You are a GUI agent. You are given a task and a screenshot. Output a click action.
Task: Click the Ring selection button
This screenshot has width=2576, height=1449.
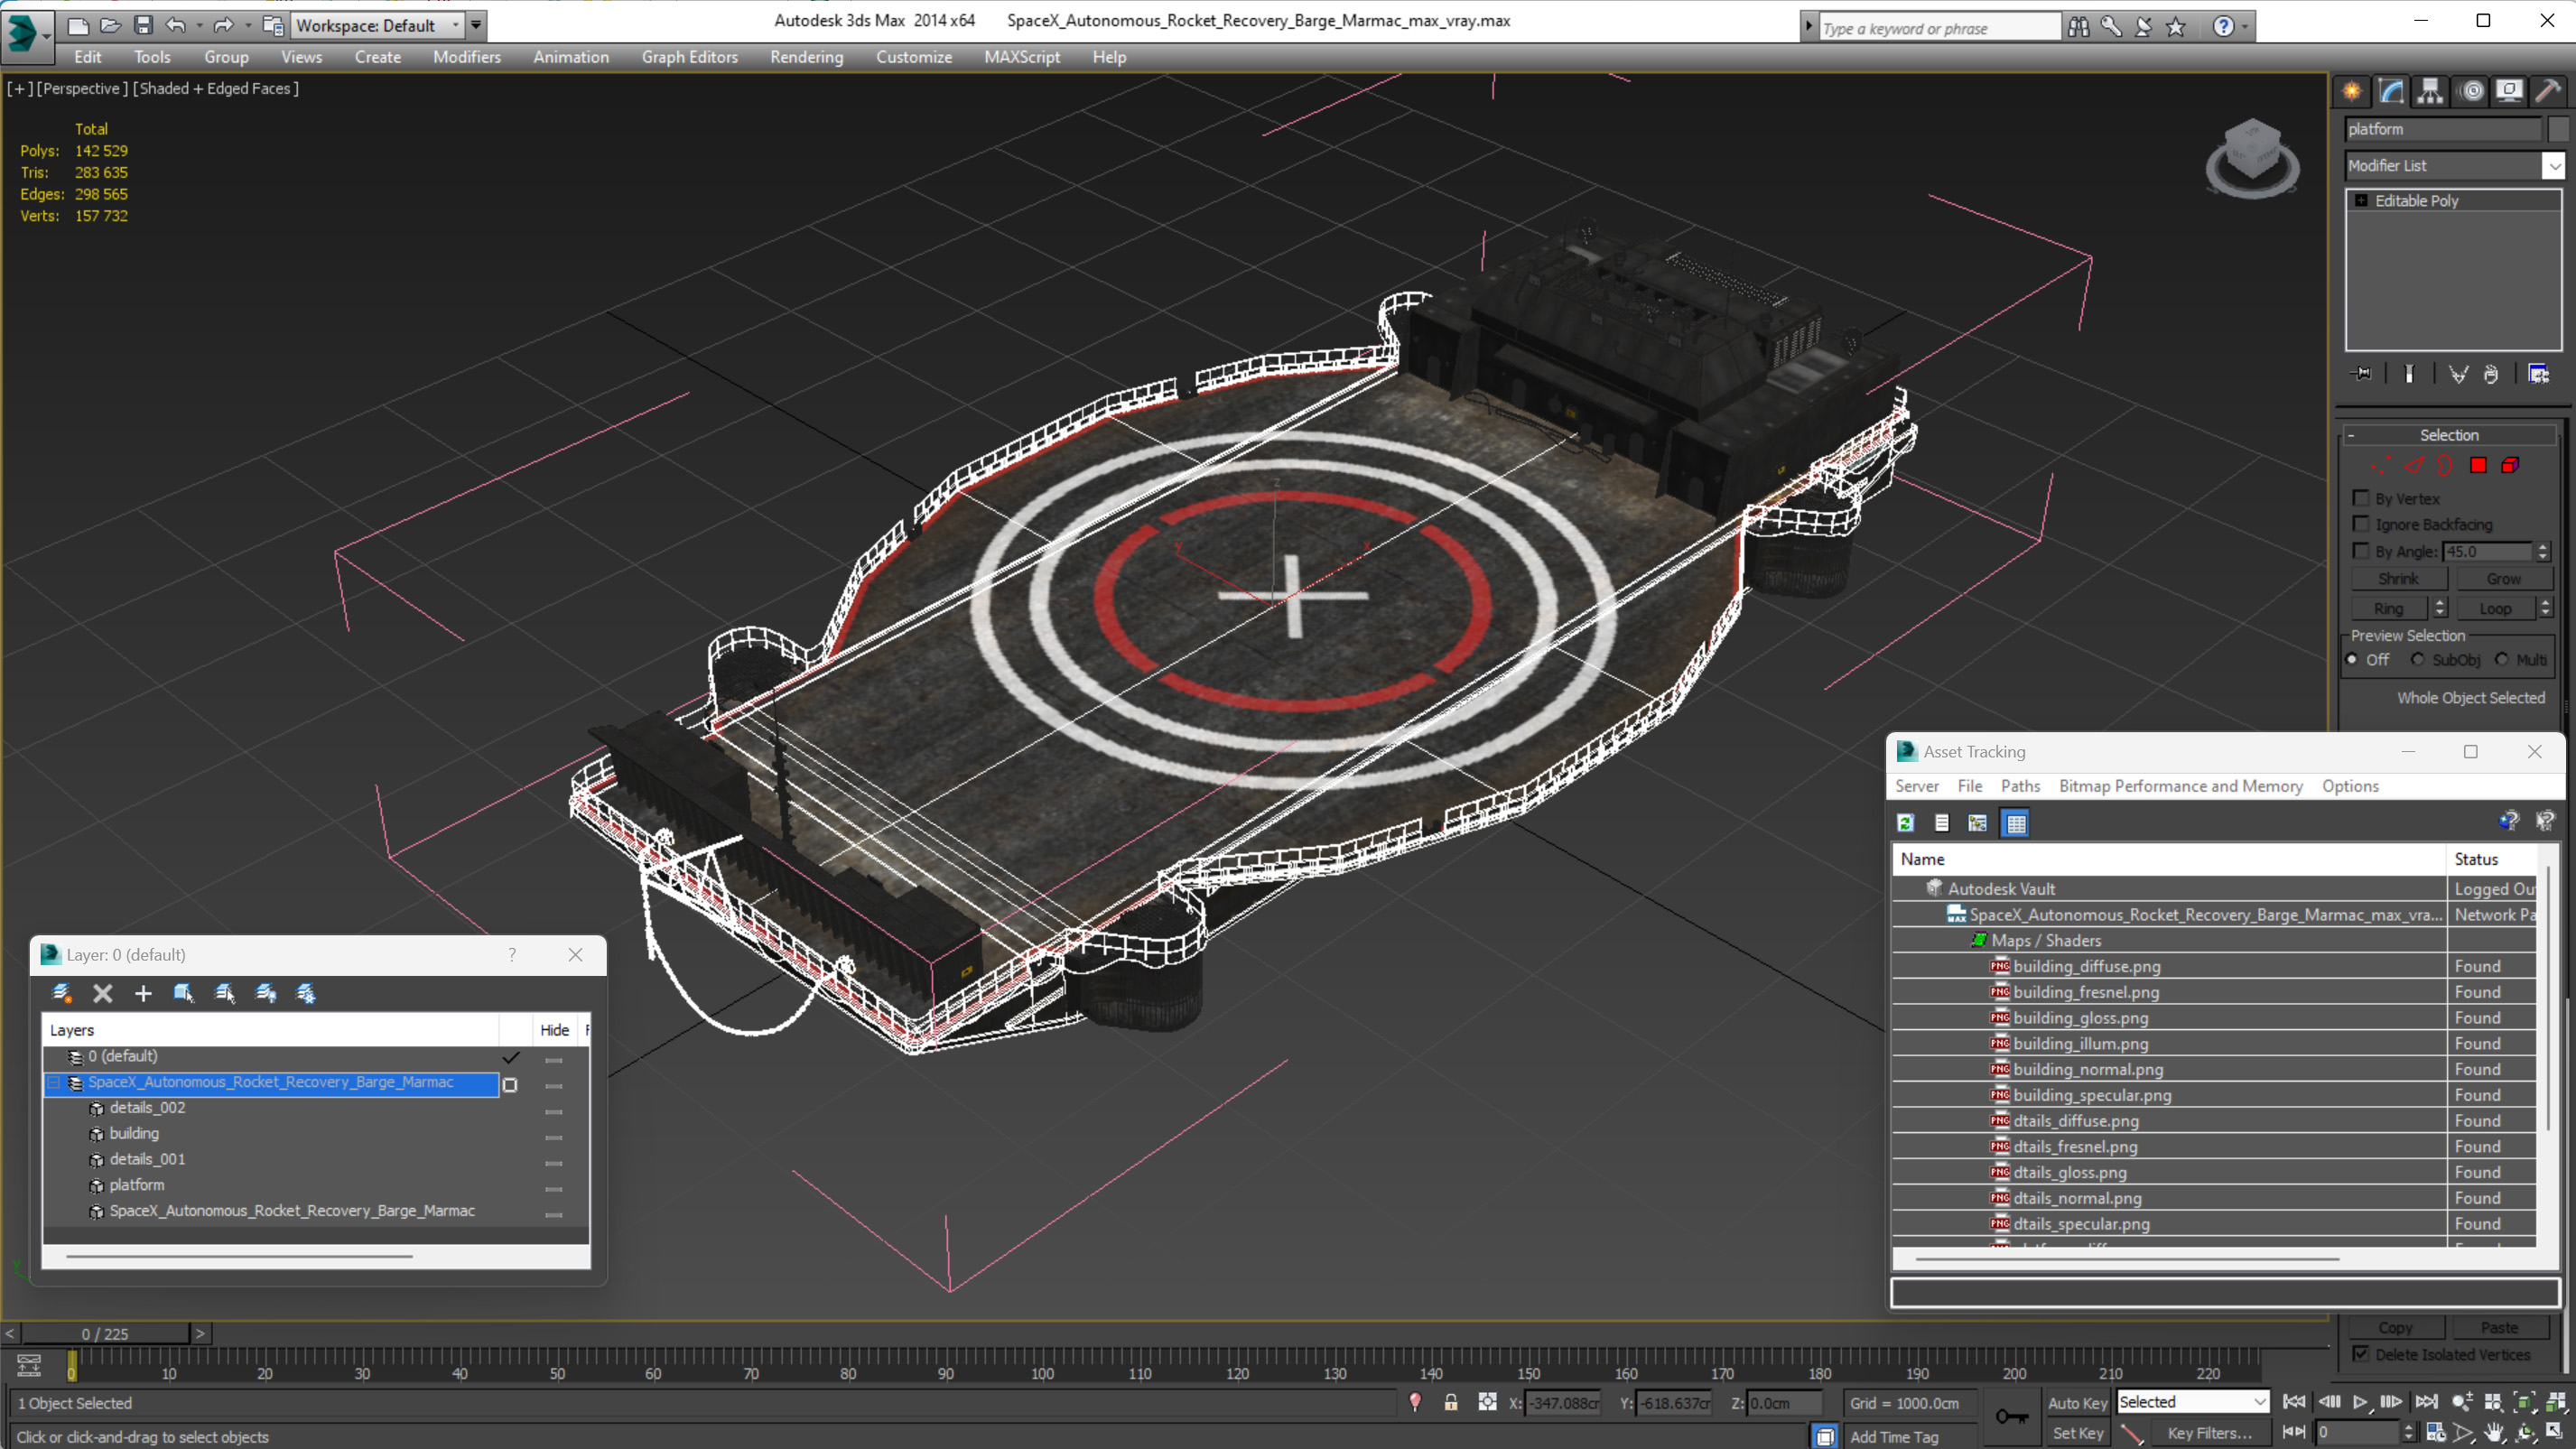click(2388, 608)
